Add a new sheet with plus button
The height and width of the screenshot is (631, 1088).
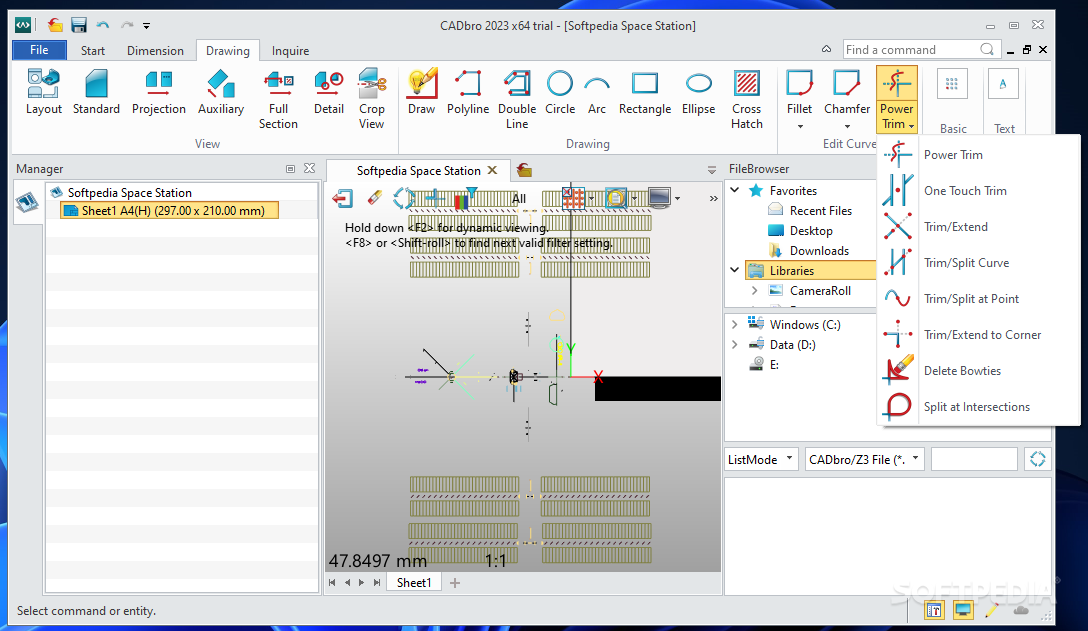[x=454, y=582]
